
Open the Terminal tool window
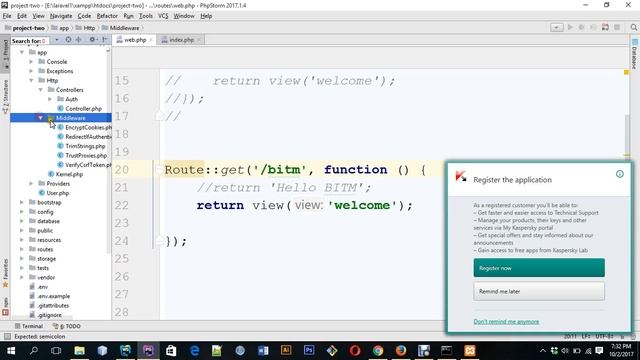(x=29, y=326)
